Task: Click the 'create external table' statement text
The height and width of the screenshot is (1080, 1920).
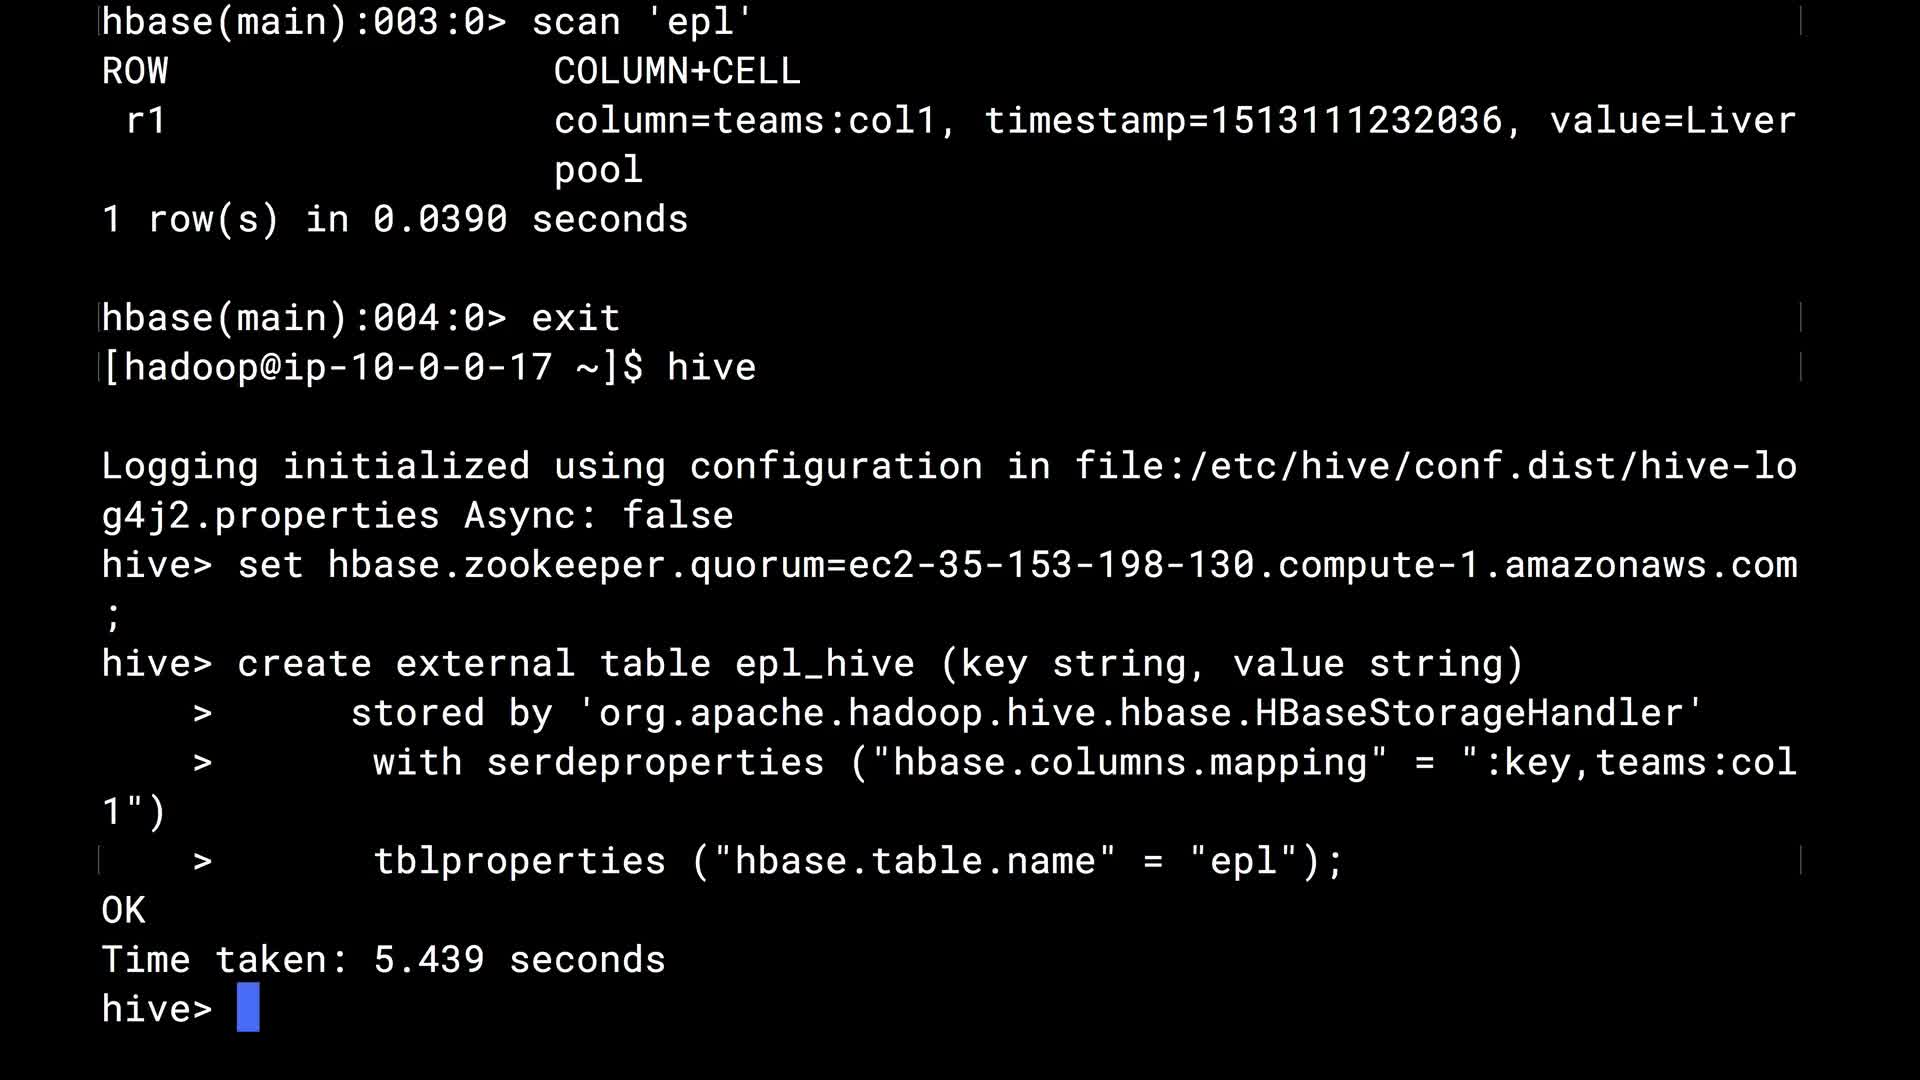Action: pyautogui.click(x=474, y=664)
